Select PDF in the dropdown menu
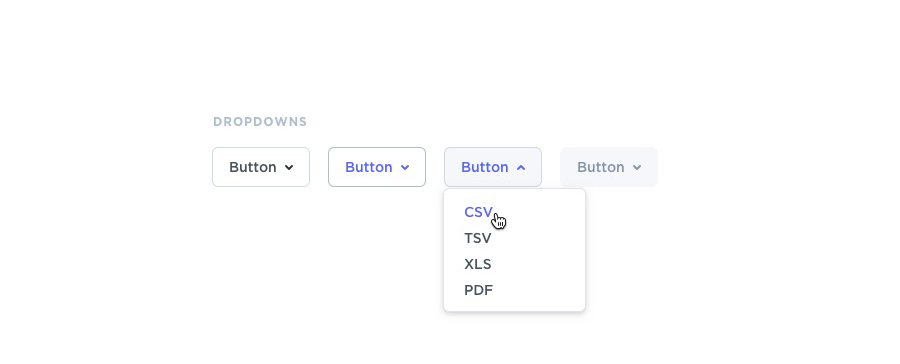This screenshot has width=900, height=364. click(x=479, y=290)
